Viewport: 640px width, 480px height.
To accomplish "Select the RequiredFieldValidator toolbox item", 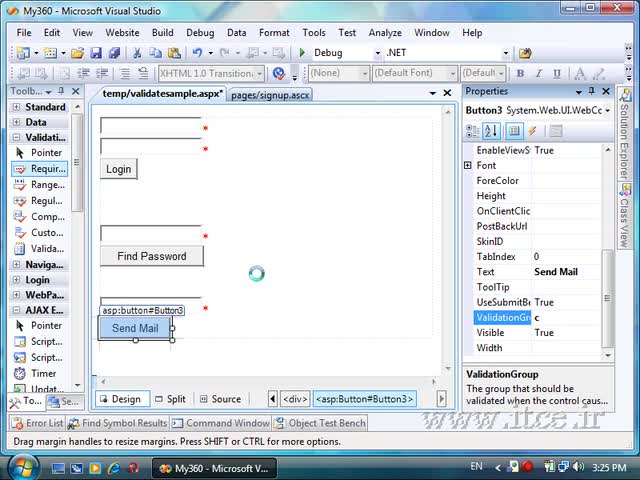I will click(x=40, y=169).
